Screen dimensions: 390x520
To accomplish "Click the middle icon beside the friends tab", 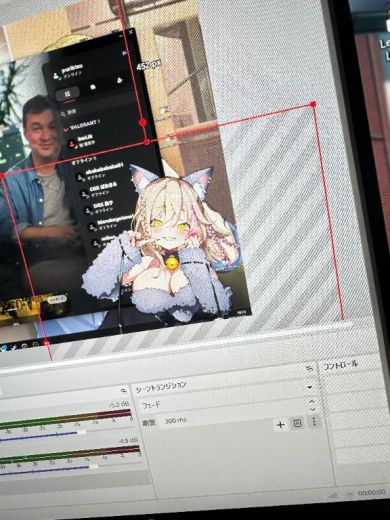I will click(x=93, y=87).
